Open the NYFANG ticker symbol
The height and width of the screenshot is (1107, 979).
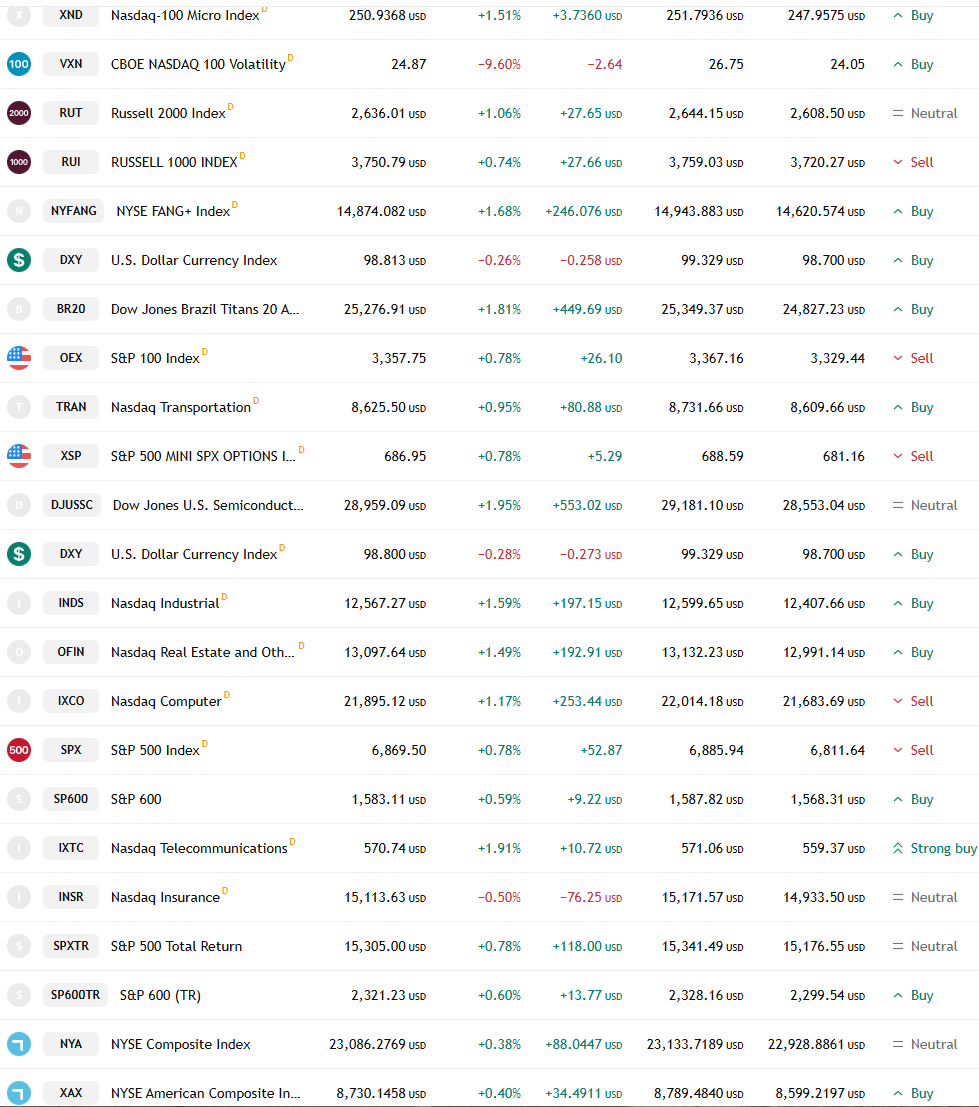(73, 210)
